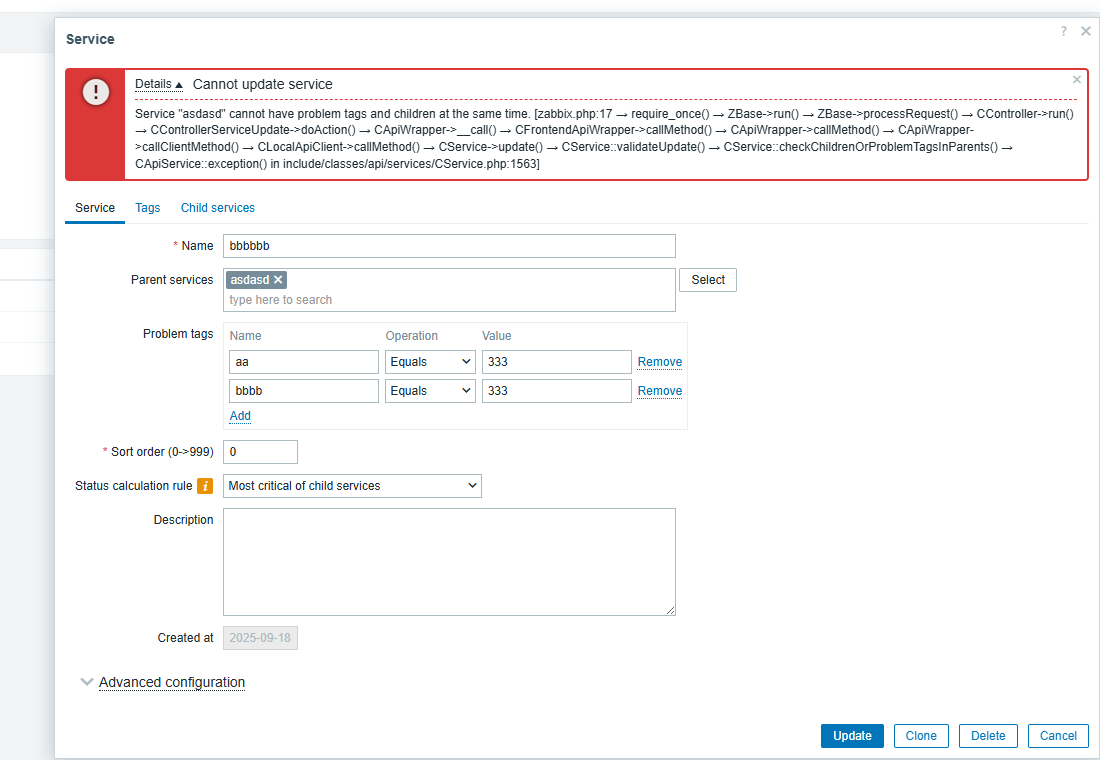Screen dimensions: 1100x760
Task: Click the Status calculation rule info icon
Action: pyautogui.click(x=205, y=486)
